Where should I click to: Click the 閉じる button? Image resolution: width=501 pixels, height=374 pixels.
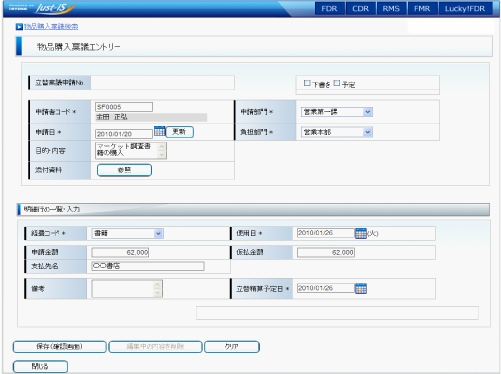tap(40, 367)
